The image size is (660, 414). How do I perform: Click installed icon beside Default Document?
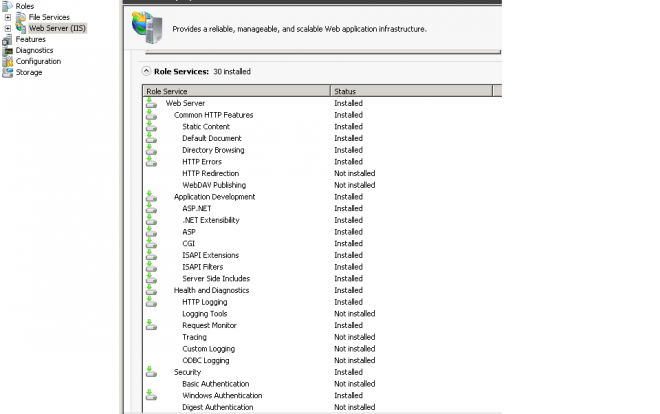(151, 138)
